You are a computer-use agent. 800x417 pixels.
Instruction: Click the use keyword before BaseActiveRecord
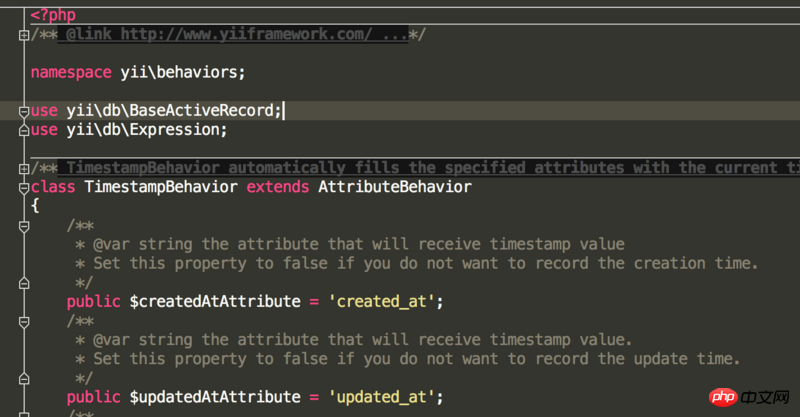[x=44, y=110]
